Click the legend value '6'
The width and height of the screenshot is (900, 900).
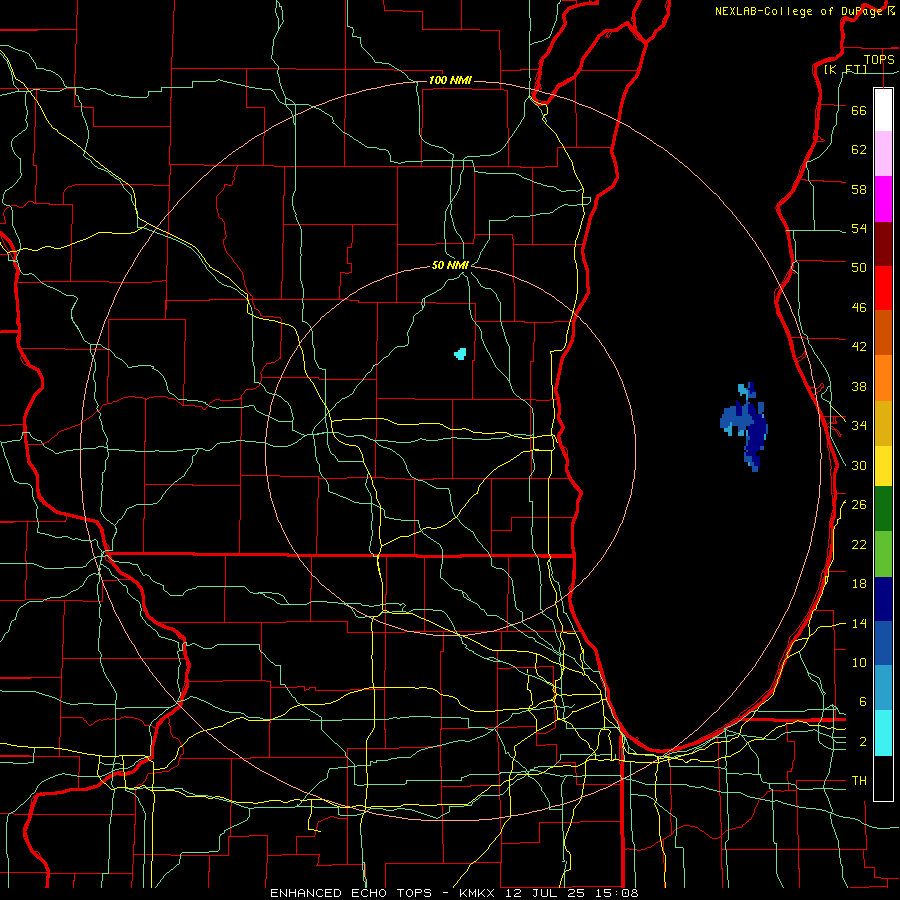(x=863, y=701)
